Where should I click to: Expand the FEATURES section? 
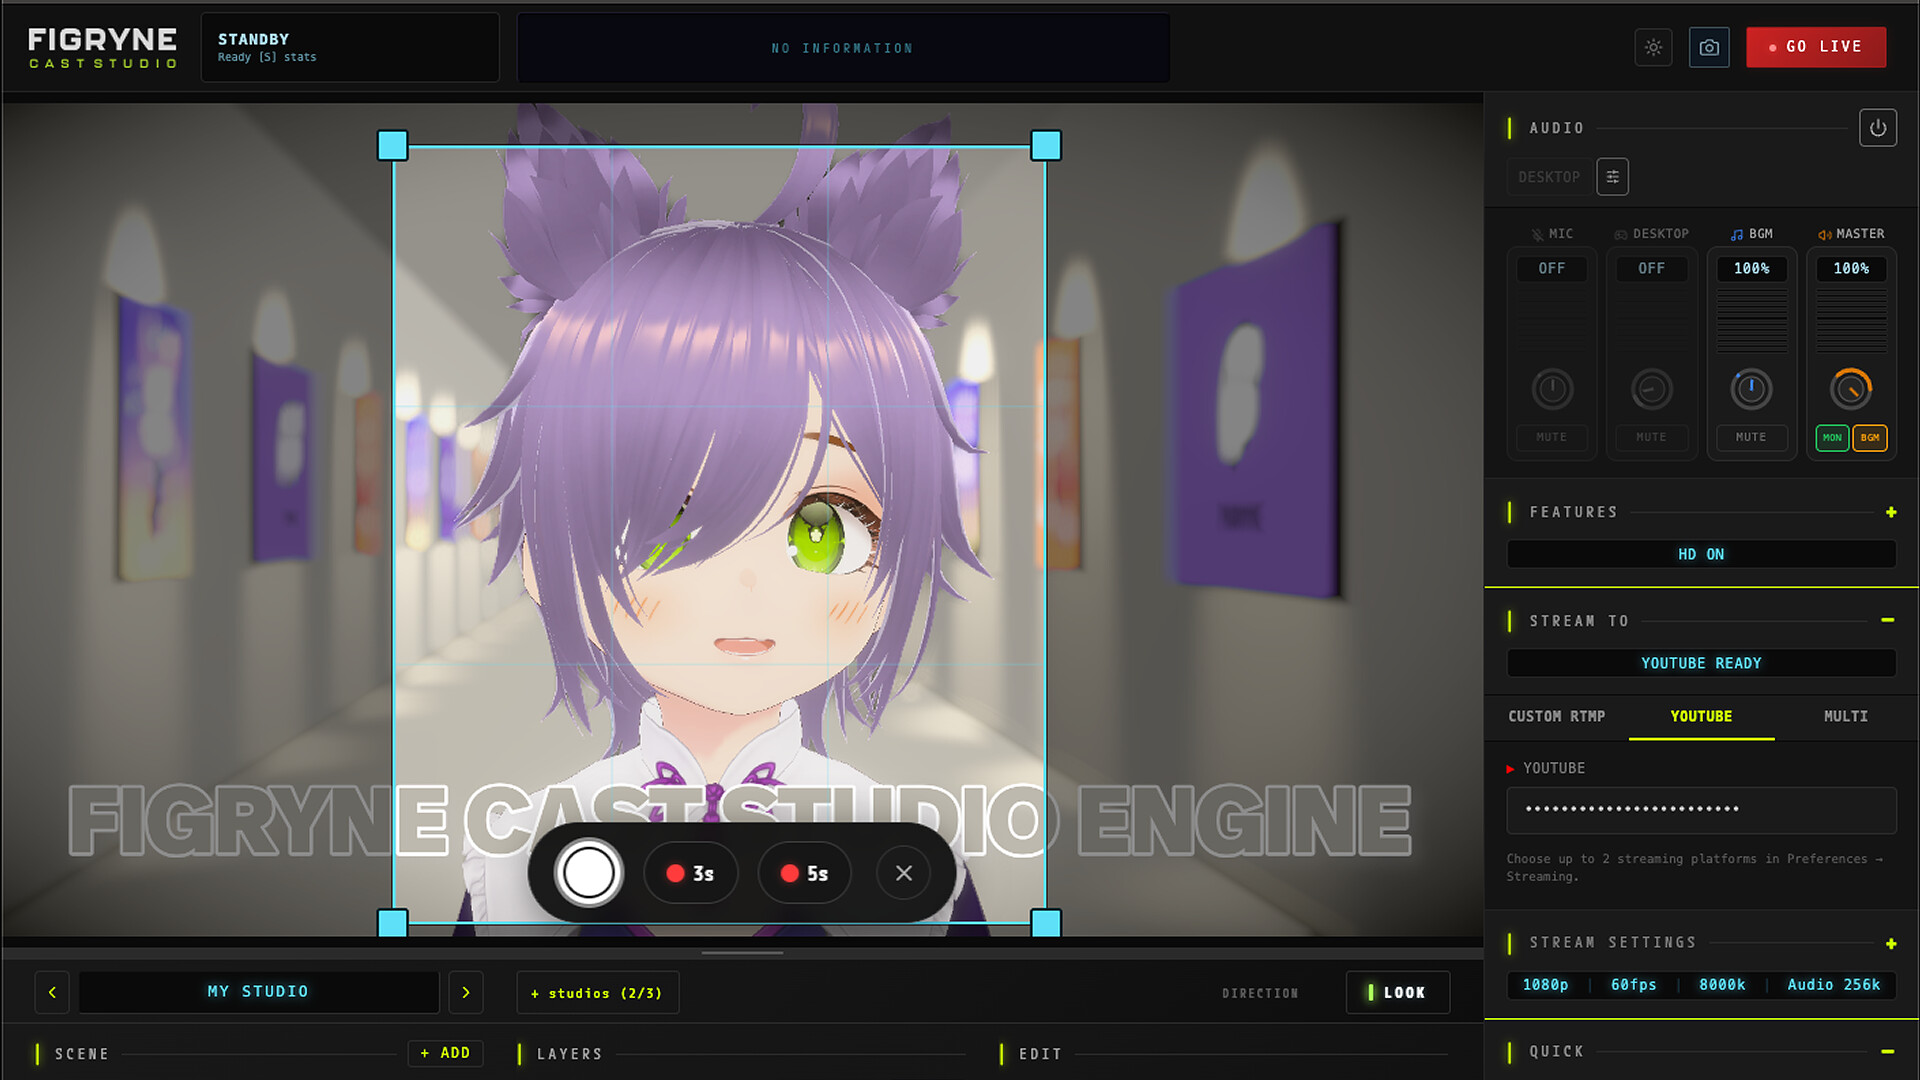(x=1890, y=512)
